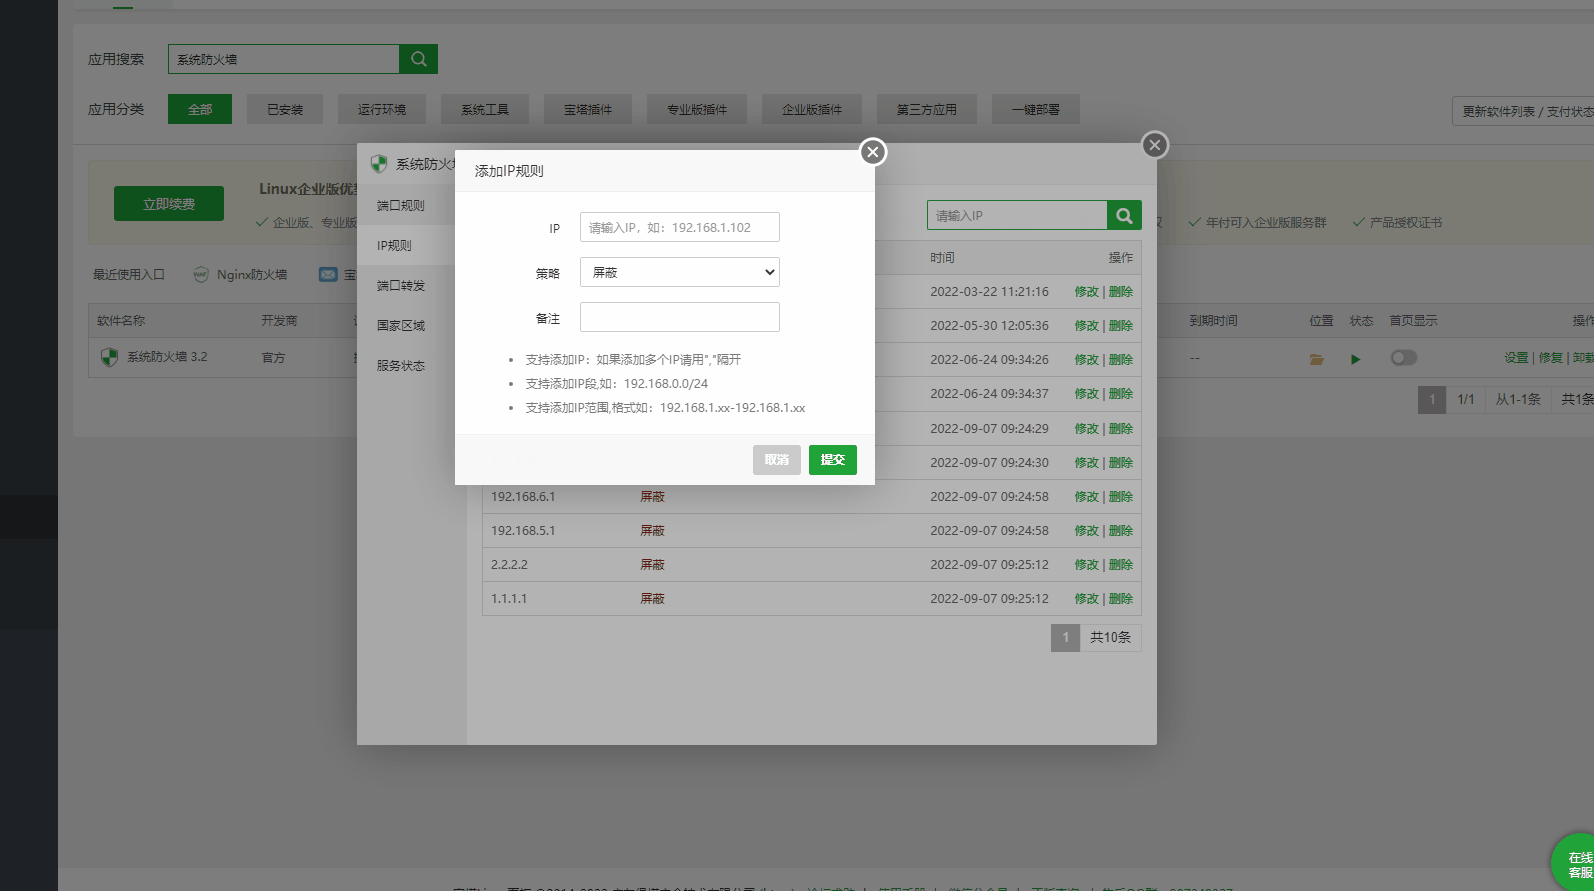Click 删除 for the 1.1.1.1 row
1594x891 pixels.
click(1121, 599)
